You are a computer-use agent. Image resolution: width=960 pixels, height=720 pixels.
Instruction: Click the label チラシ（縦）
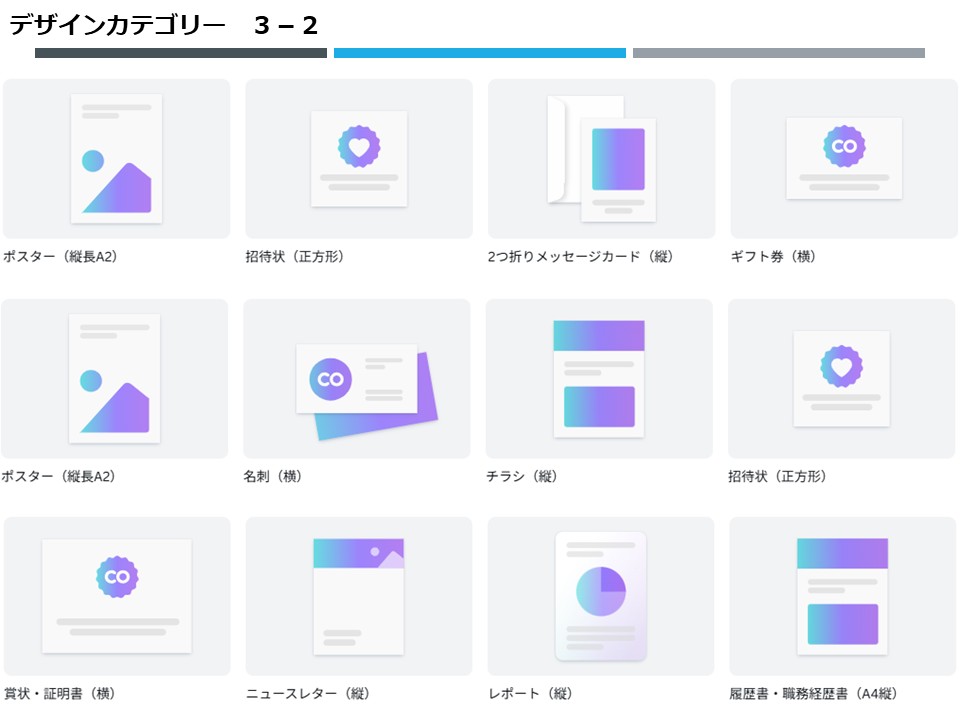click(522, 476)
